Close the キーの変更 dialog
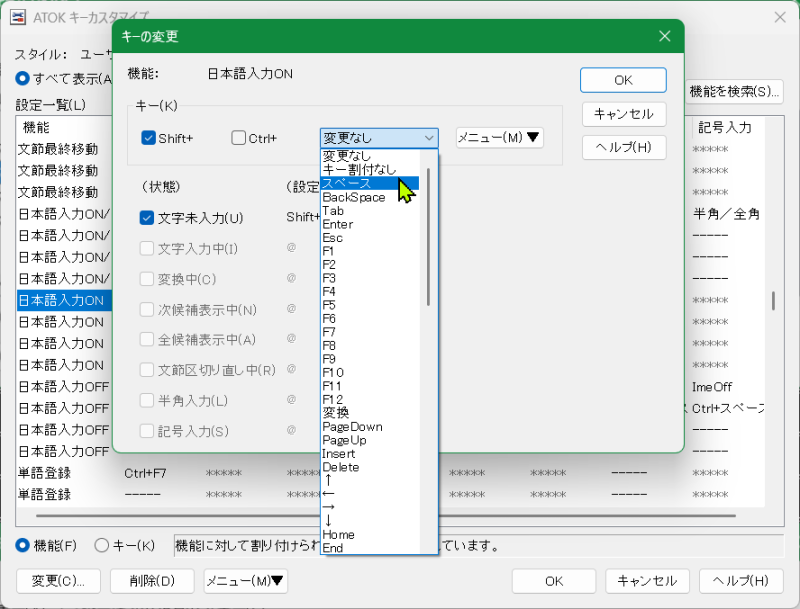This screenshot has height=609, width=800. [x=664, y=36]
